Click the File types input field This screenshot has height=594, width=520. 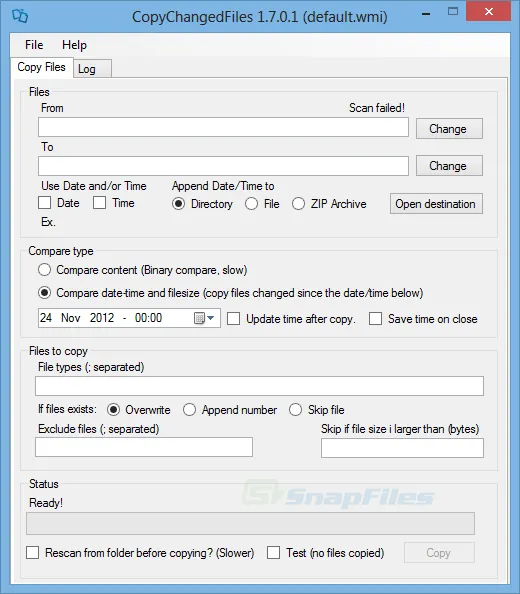(259, 386)
